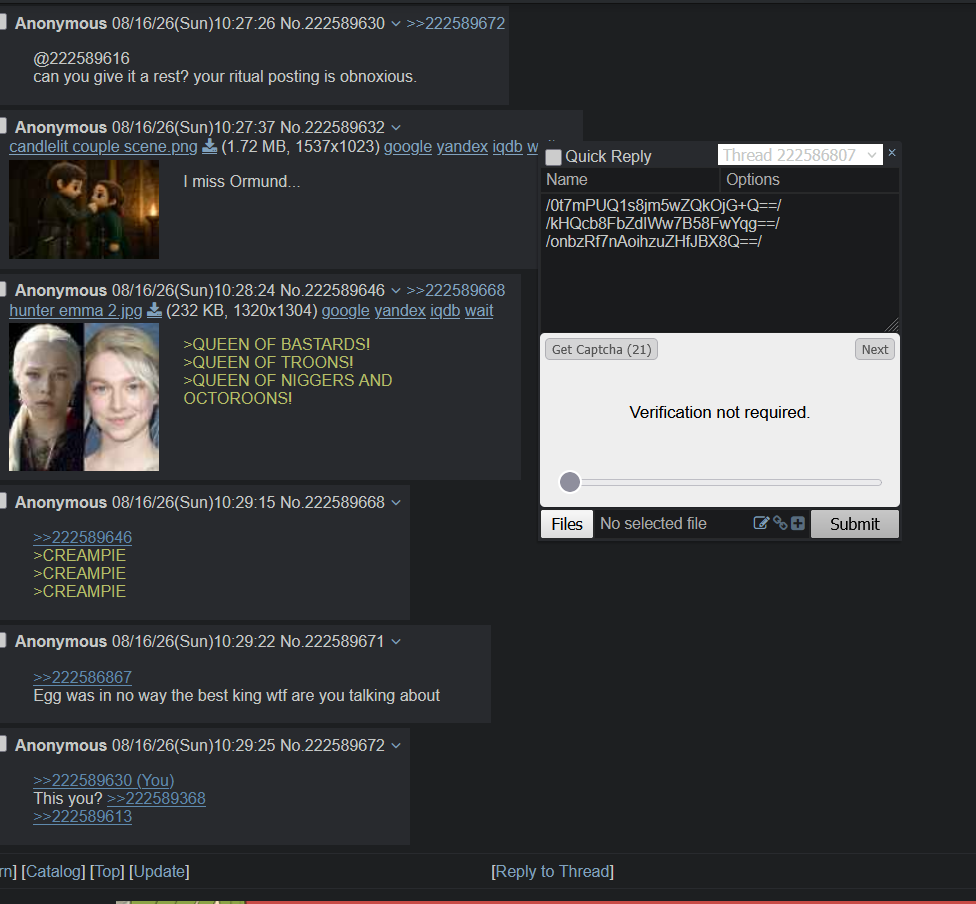
Task: Open candlelit couple scene.png file link
Action: tap(103, 146)
